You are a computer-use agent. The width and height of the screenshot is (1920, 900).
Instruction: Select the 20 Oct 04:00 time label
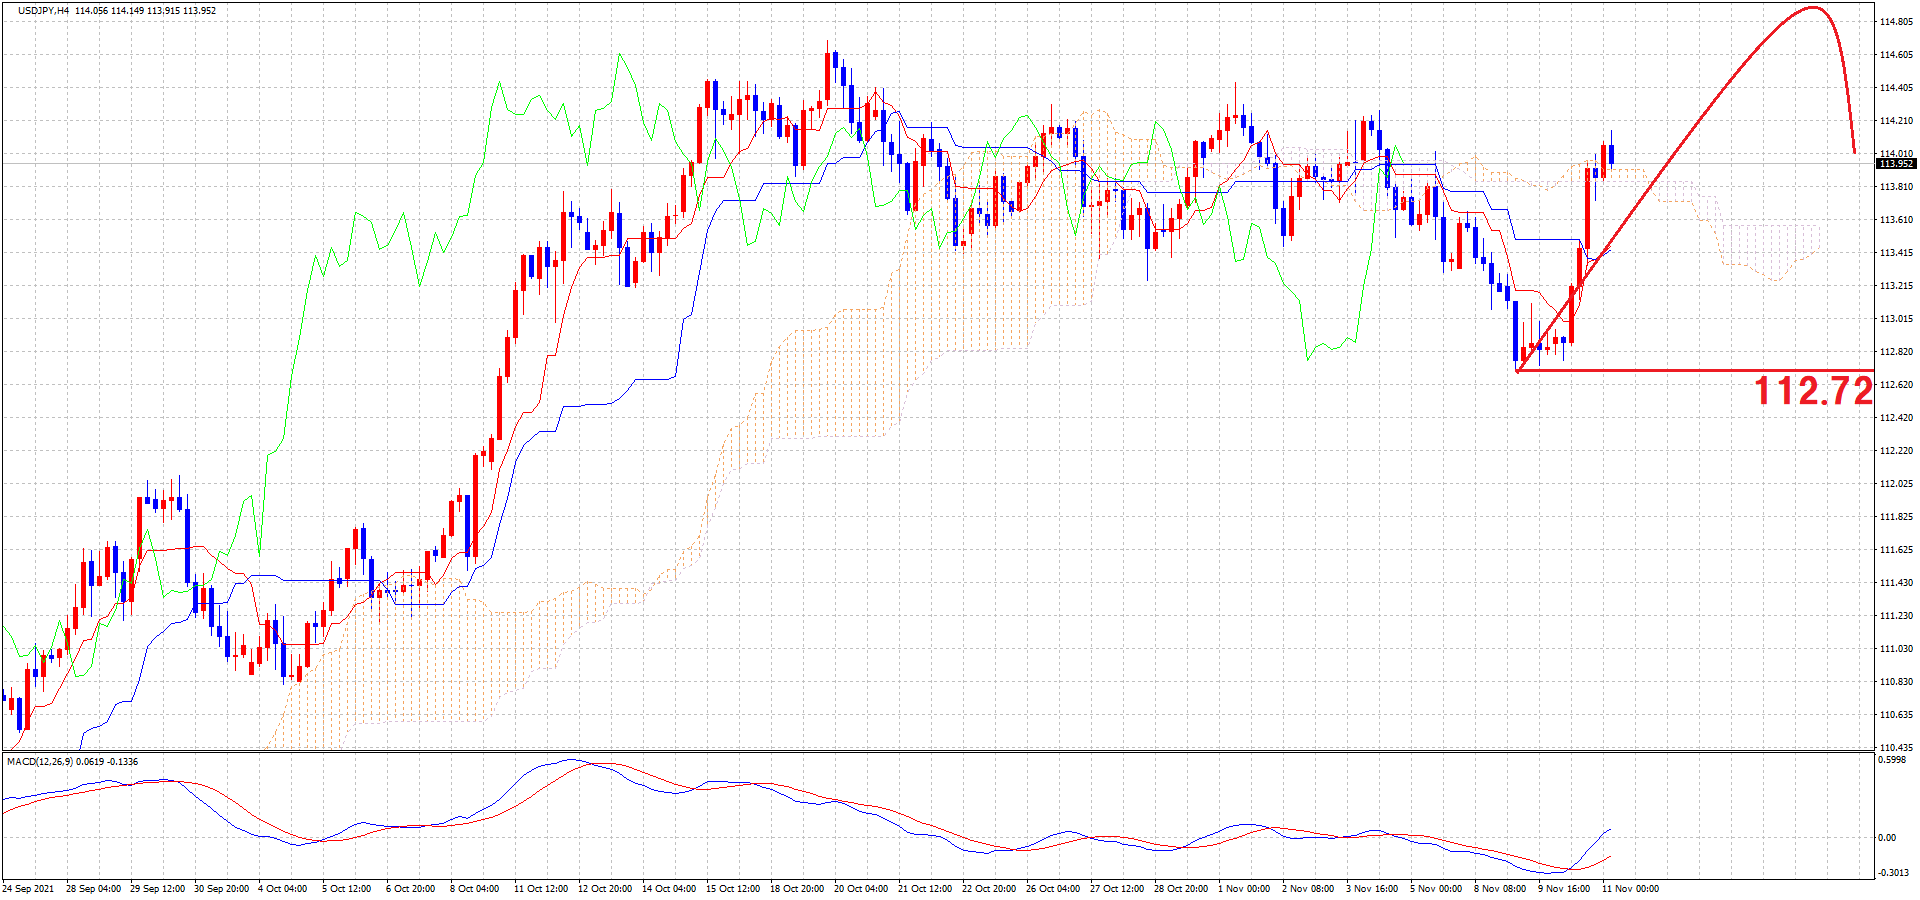click(861, 889)
